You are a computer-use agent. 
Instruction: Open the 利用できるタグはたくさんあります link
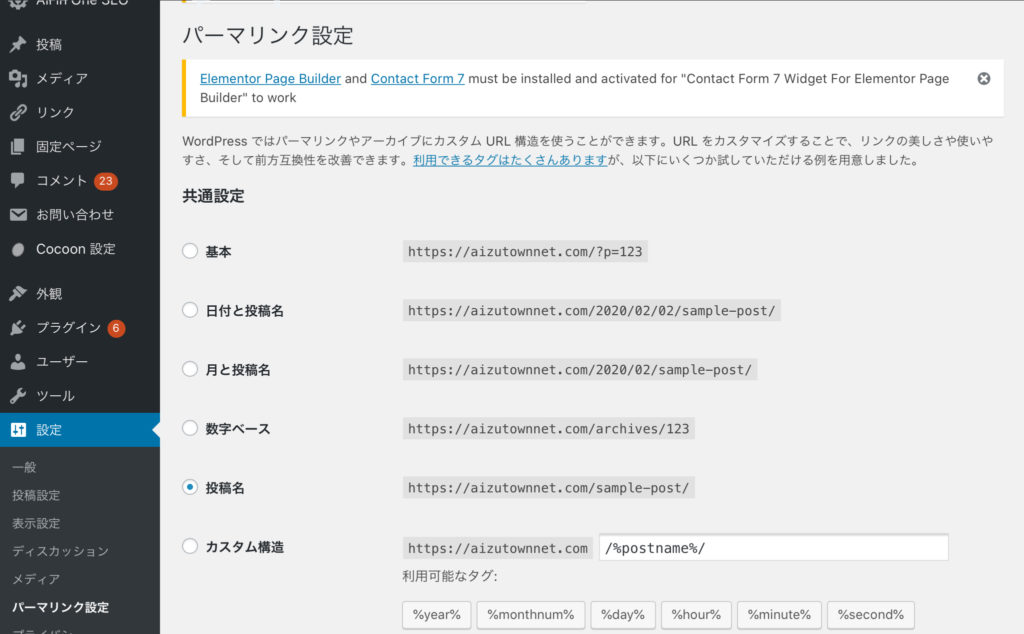click(x=510, y=160)
